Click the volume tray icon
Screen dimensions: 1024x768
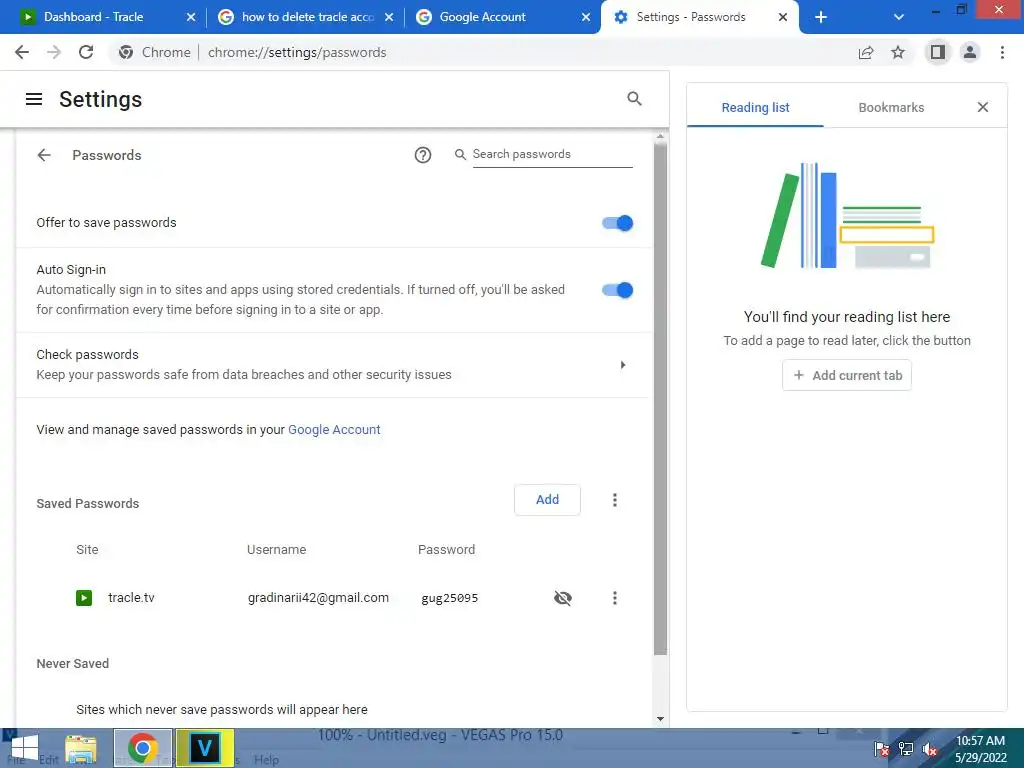point(929,749)
